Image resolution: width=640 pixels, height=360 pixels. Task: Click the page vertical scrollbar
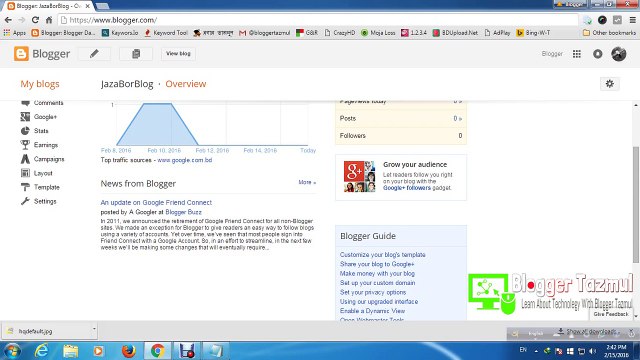pyautogui.click(x=636, y=205)
